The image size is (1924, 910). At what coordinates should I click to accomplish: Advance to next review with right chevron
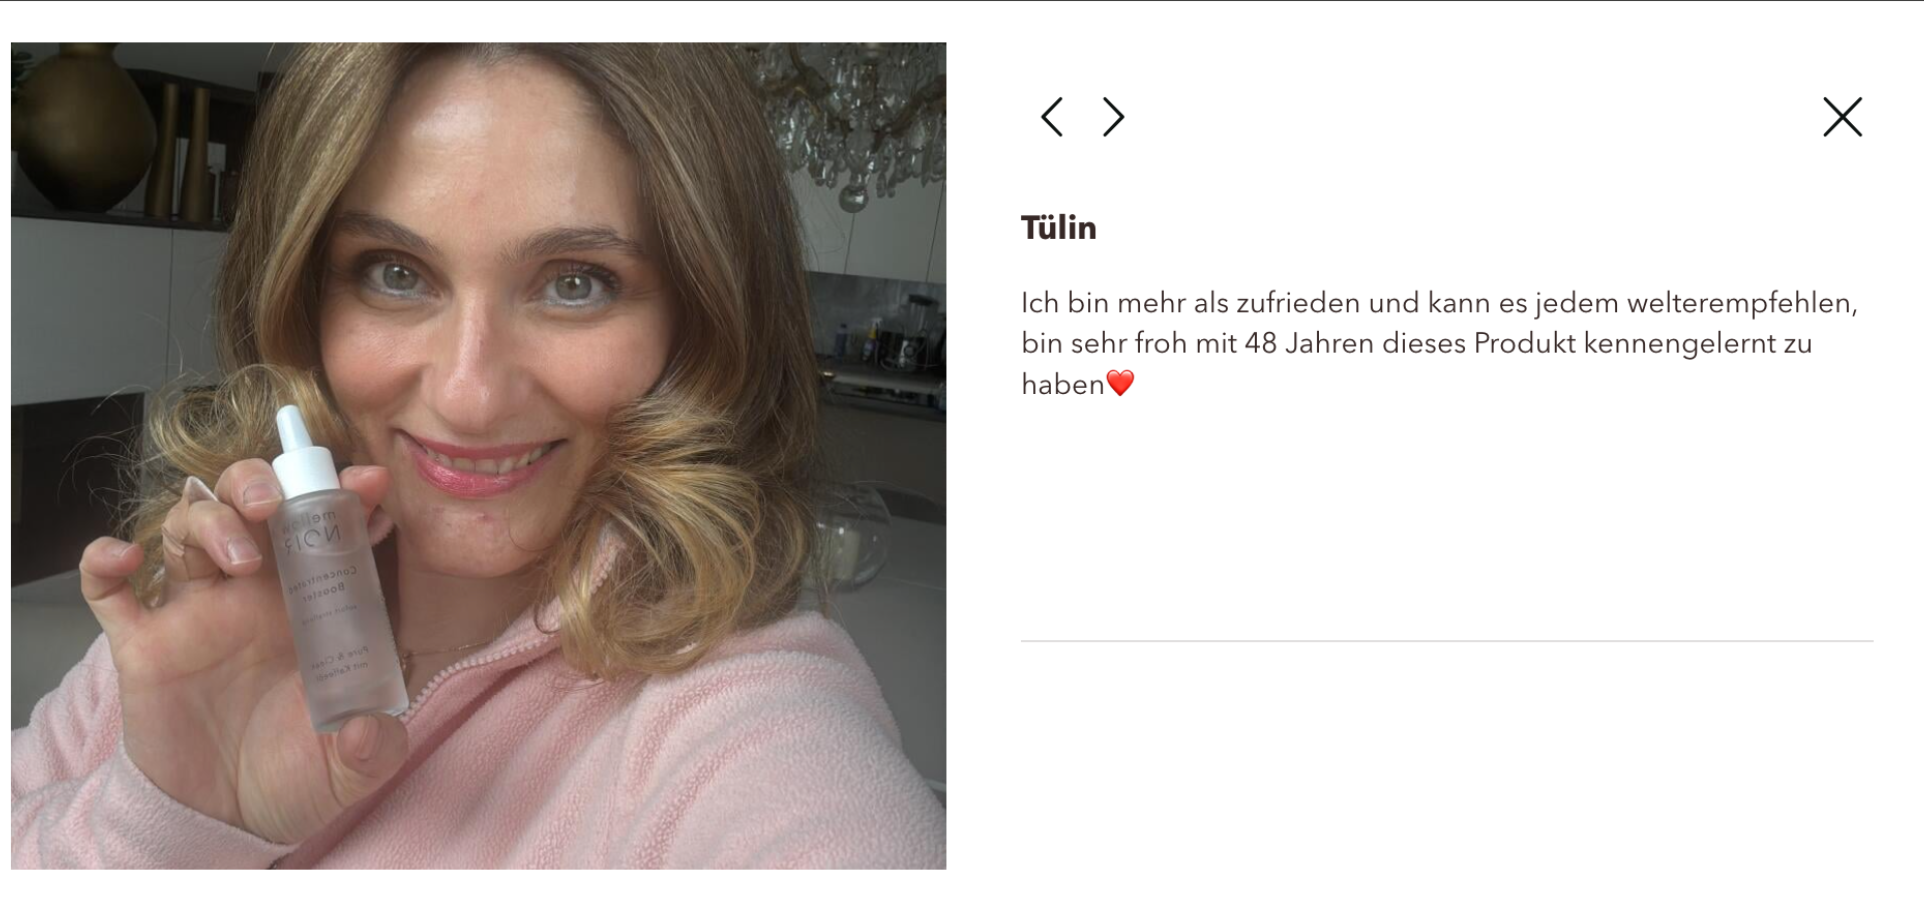click(1113, 117)
